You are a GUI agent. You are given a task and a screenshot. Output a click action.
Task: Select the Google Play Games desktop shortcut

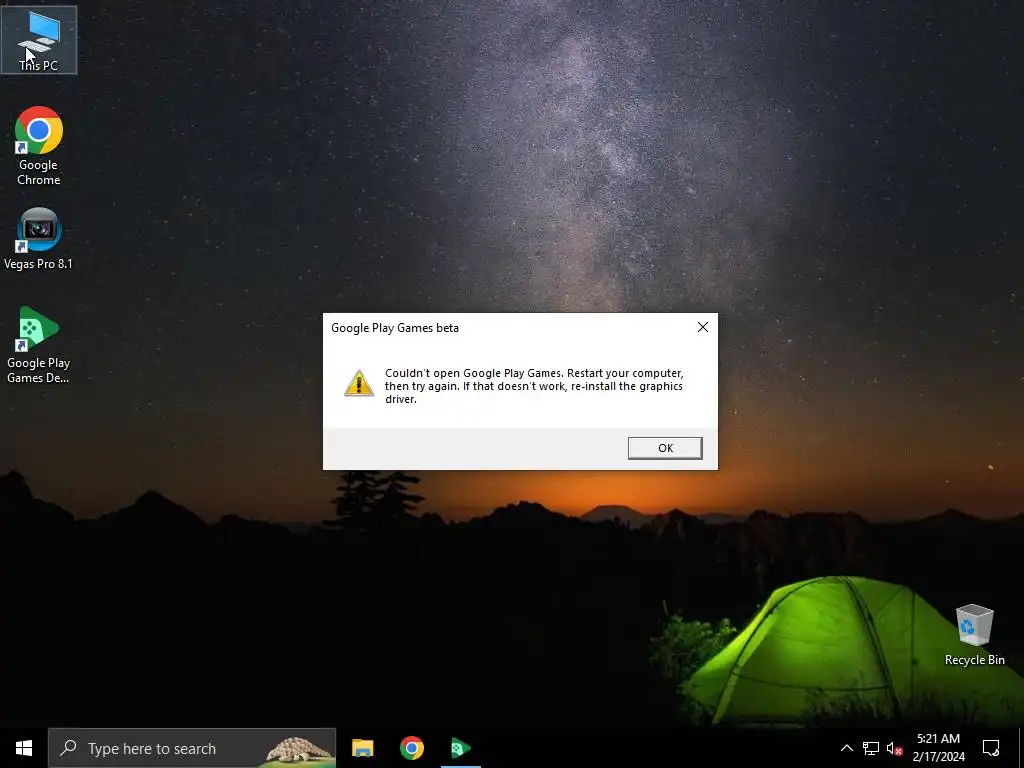39,345
